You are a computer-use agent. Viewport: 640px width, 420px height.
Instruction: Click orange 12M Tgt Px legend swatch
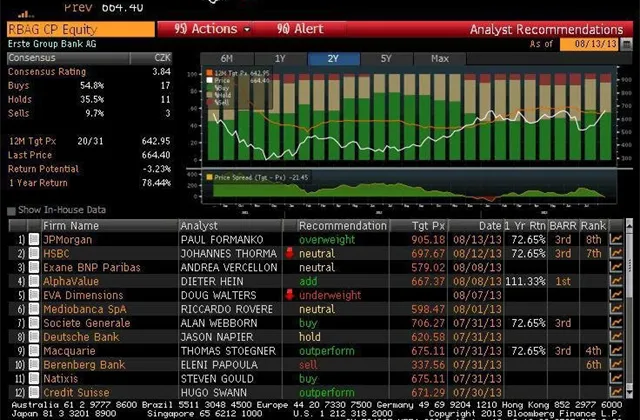tap(210, 73)
